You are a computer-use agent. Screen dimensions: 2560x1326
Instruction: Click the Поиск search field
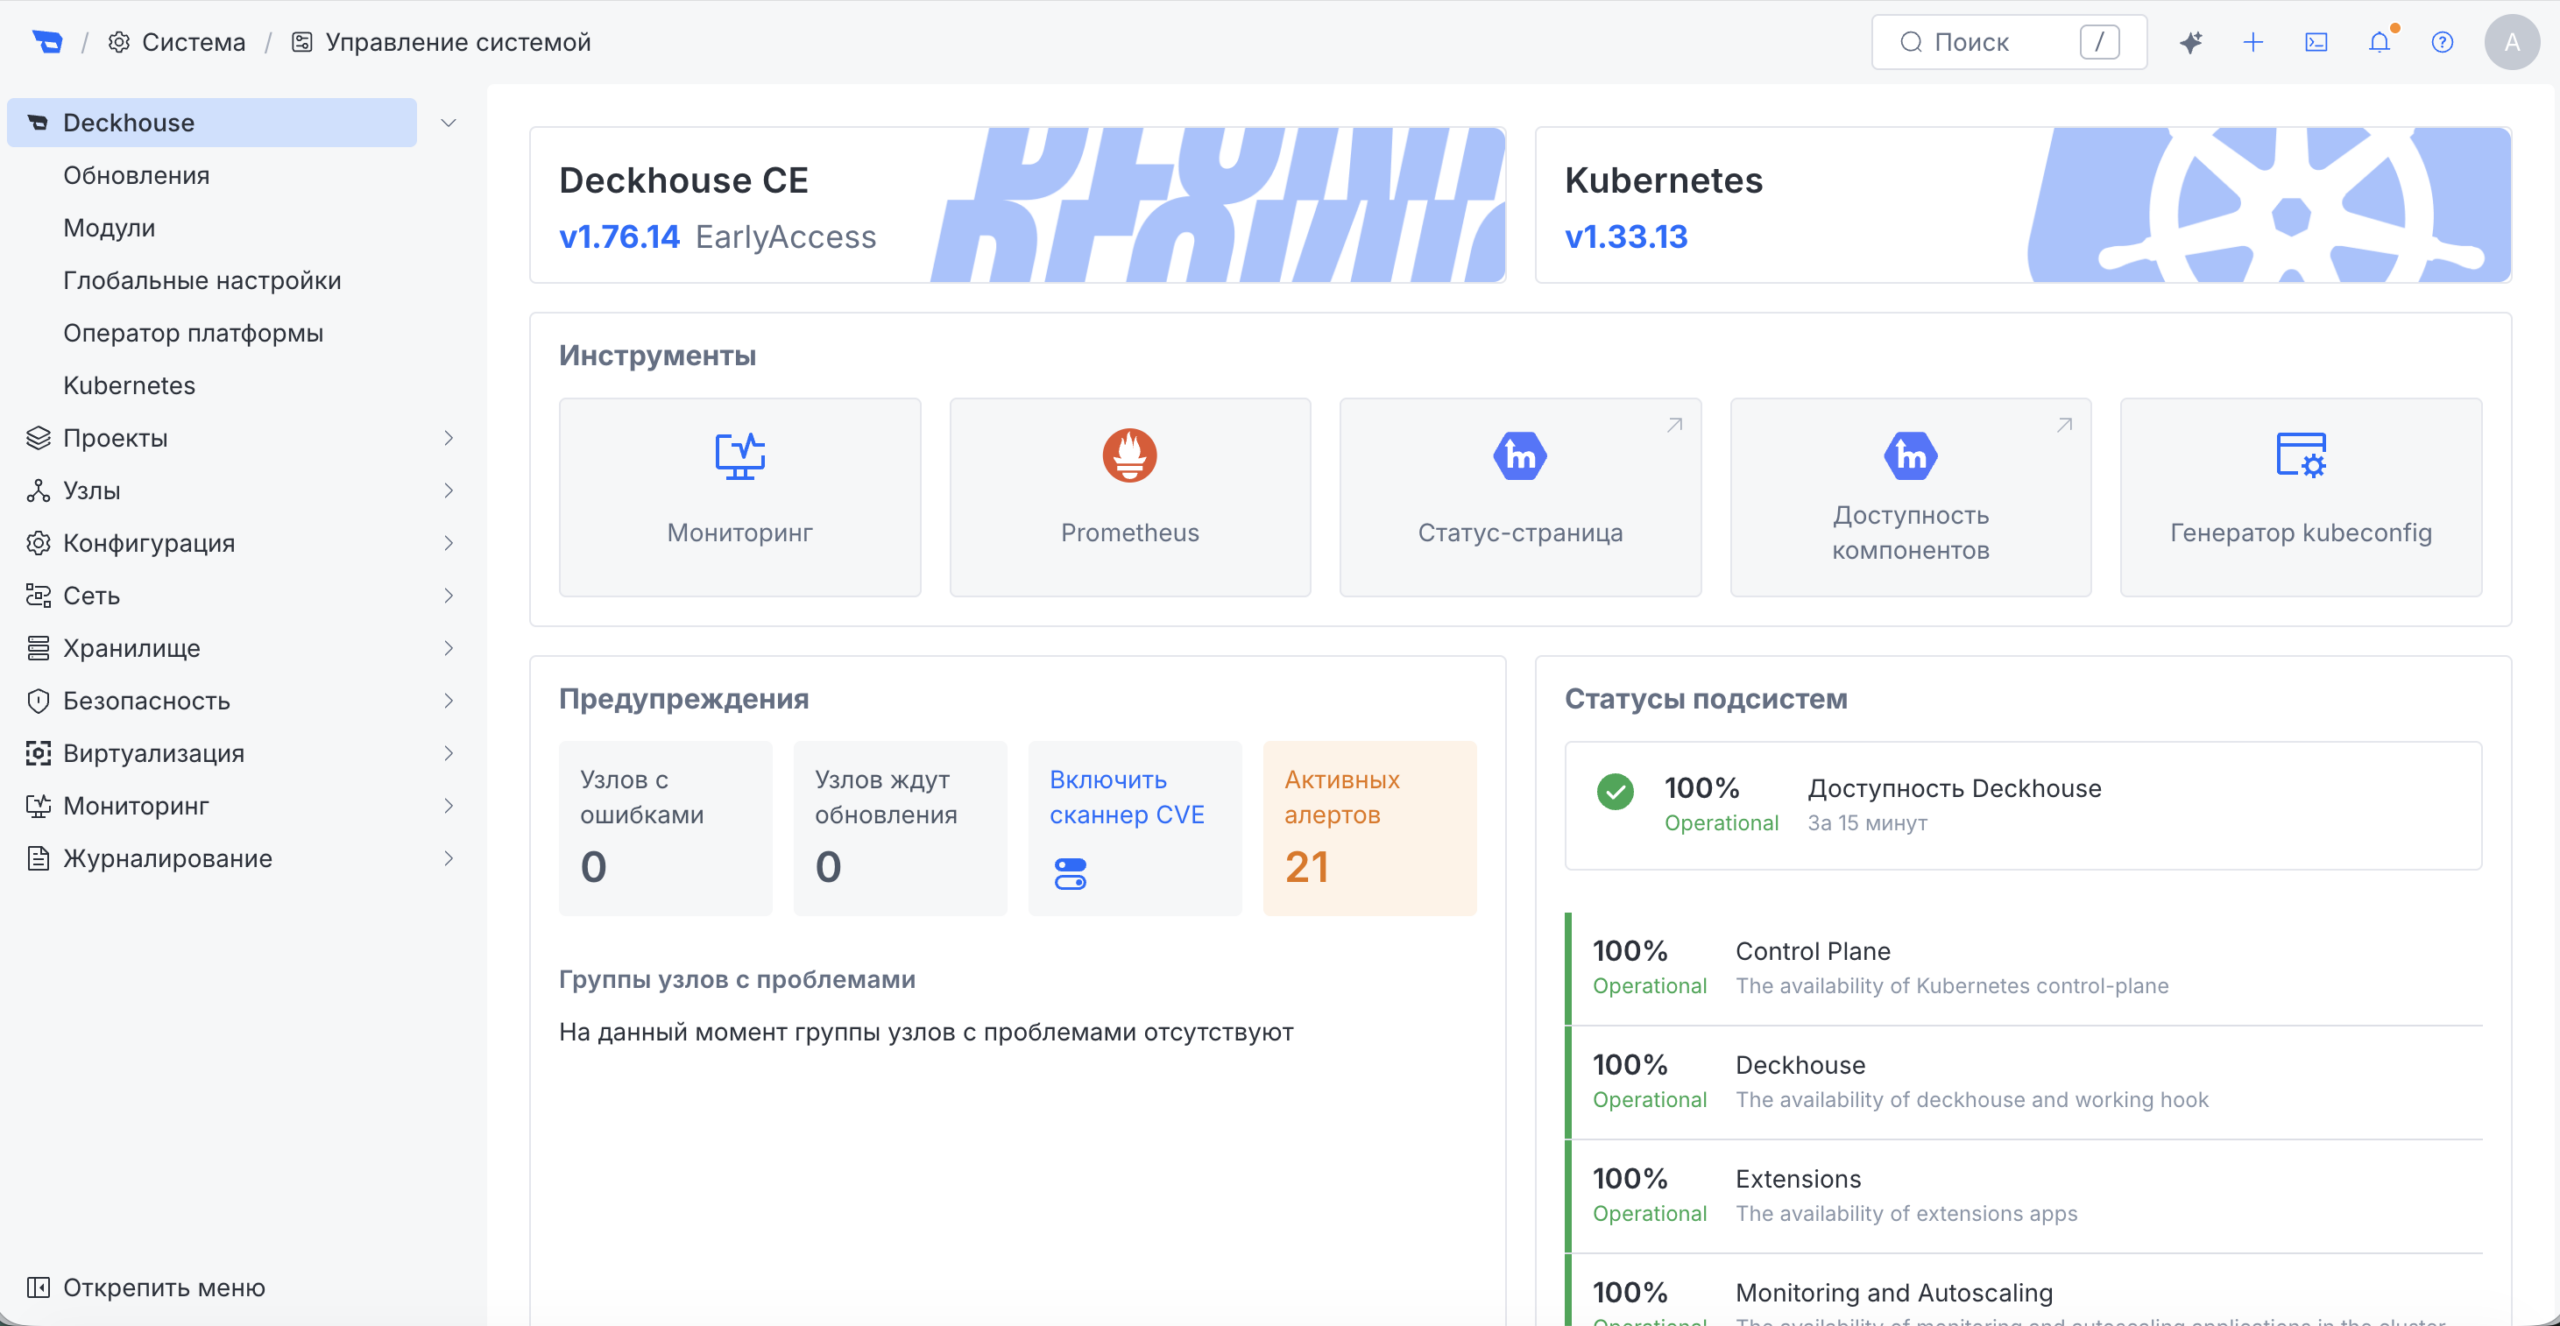[x=2009, y=42]
